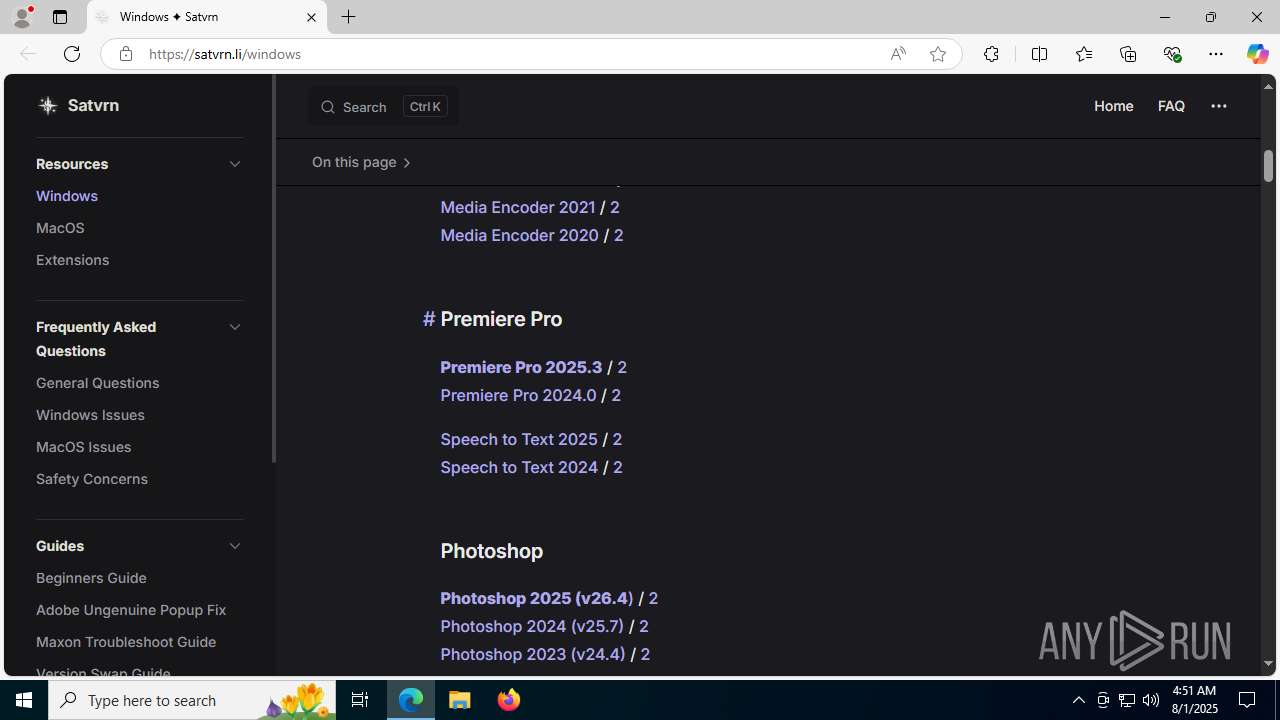Open Maxon Troubleshoot Guide

[126, 642]
